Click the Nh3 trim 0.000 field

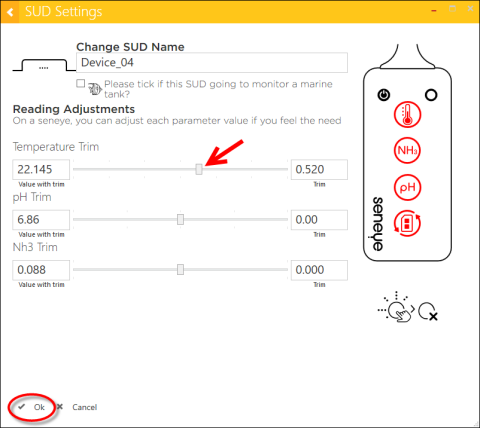pyautogui.click(x=319, y=270)
